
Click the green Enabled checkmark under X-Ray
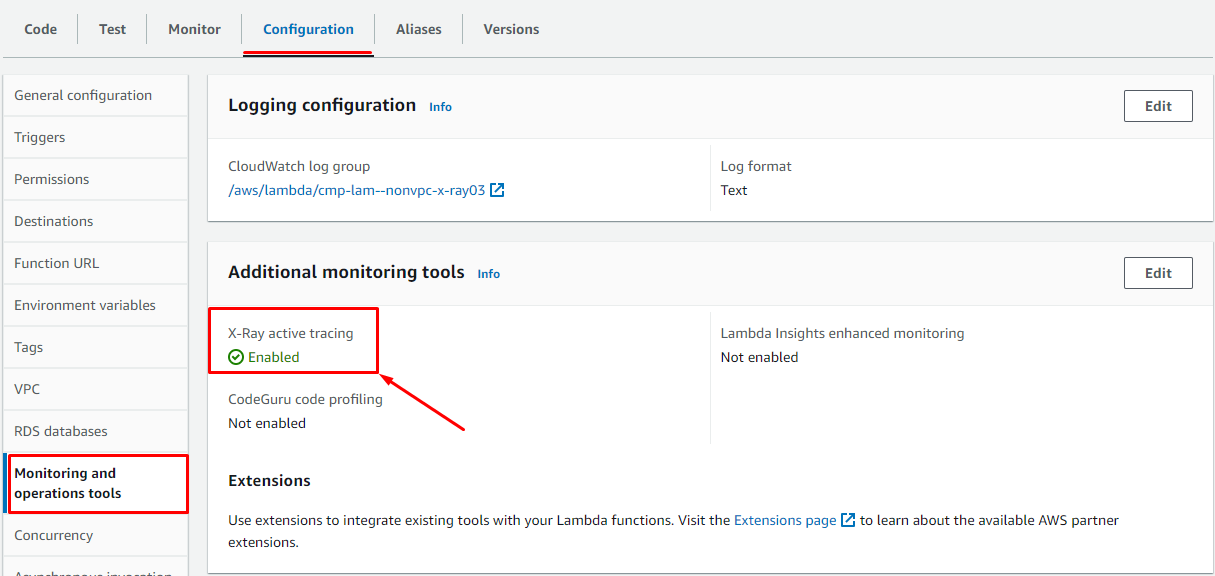pos(236,357)
